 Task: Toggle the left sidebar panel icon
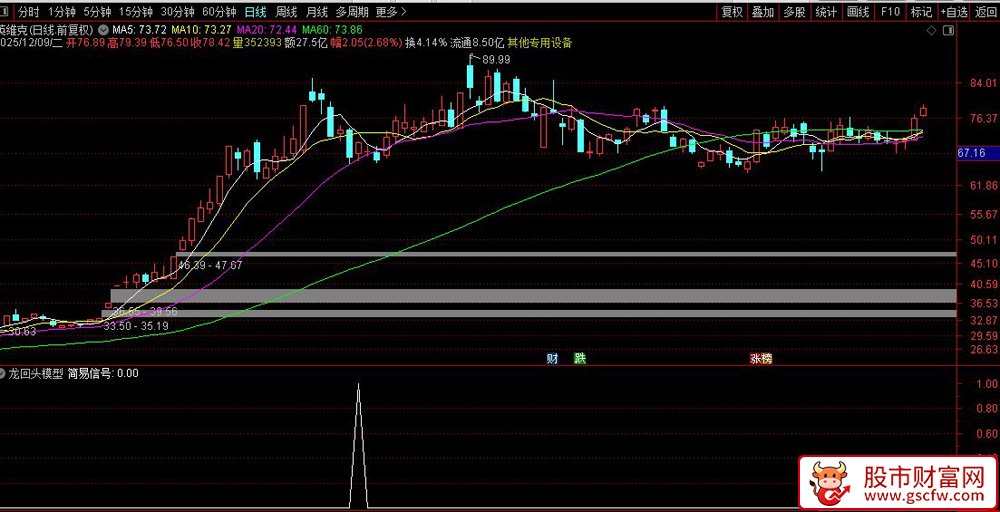[x=4, y=11]
